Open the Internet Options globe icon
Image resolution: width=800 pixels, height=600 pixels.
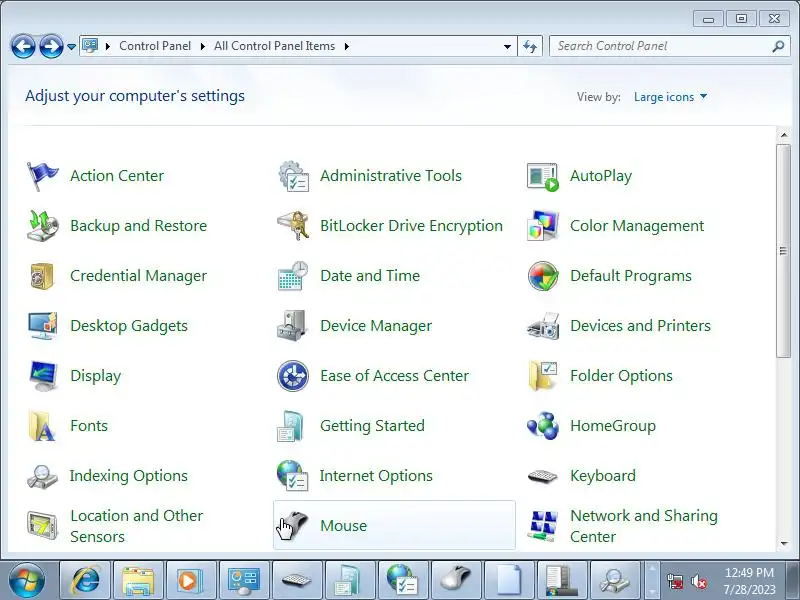[x=292, y=476]
